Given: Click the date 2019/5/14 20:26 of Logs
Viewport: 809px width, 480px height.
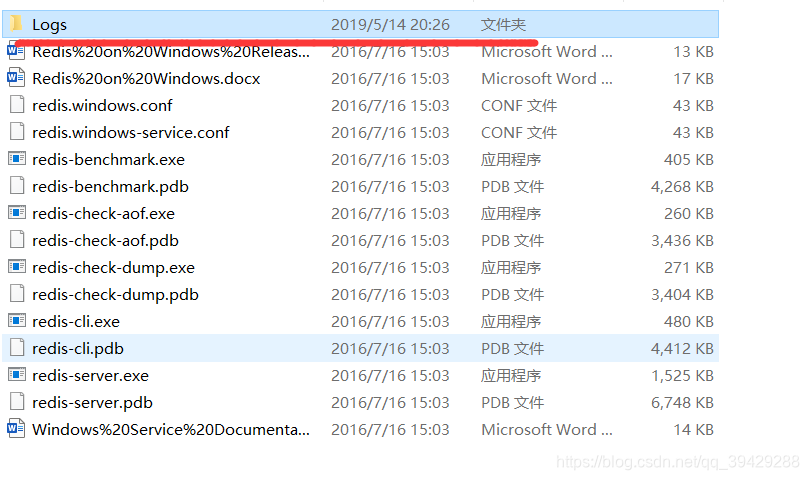Looking at the screenshot, I should tap(390, 25).
